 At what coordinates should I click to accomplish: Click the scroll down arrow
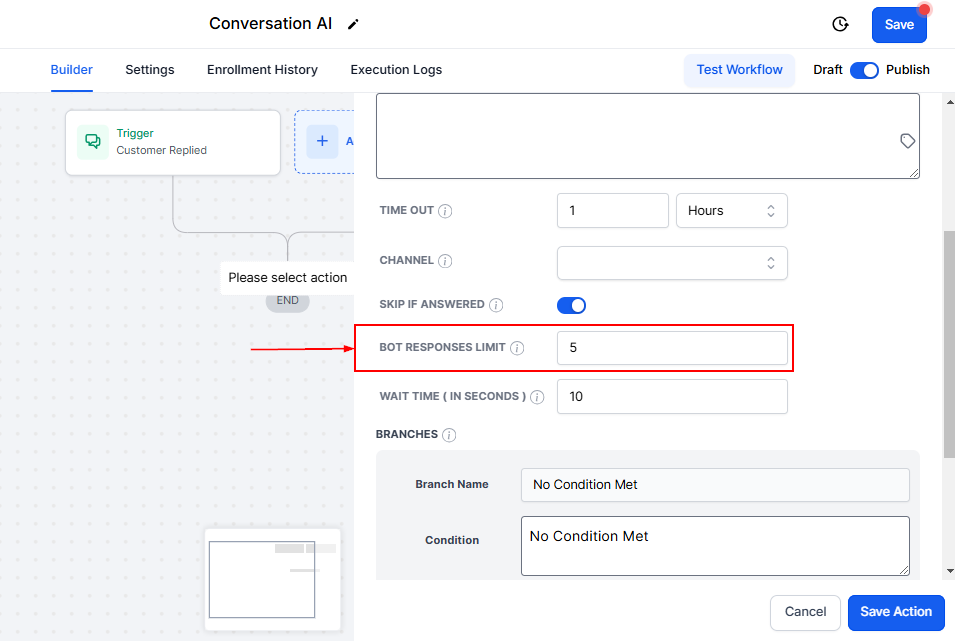tap(950, 572)
